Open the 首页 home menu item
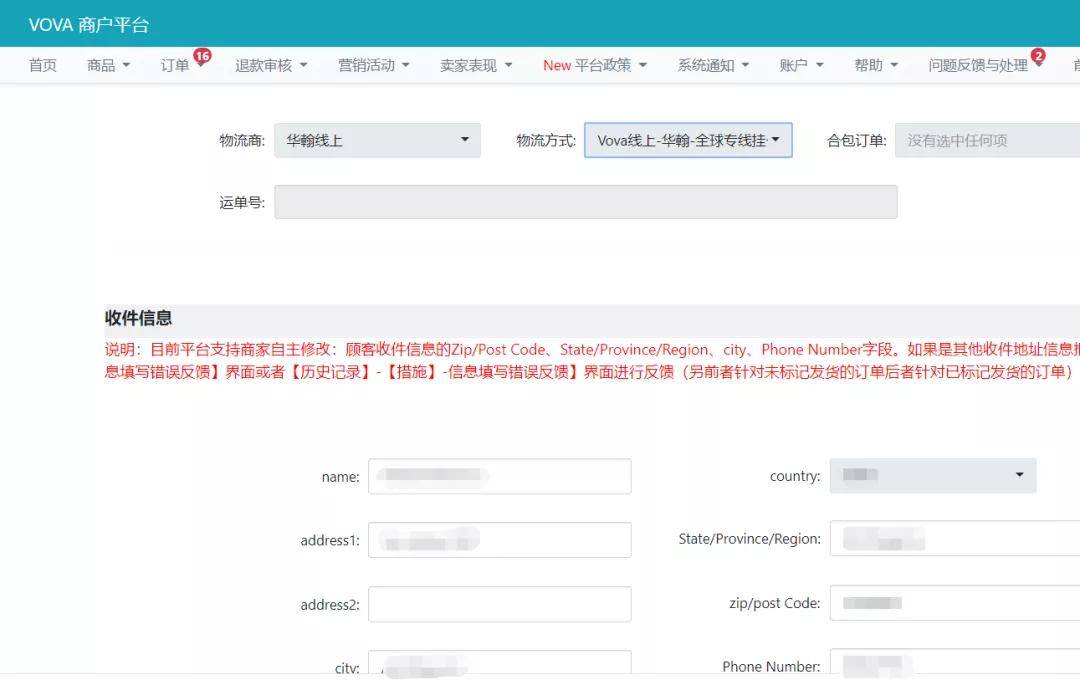 43,65
